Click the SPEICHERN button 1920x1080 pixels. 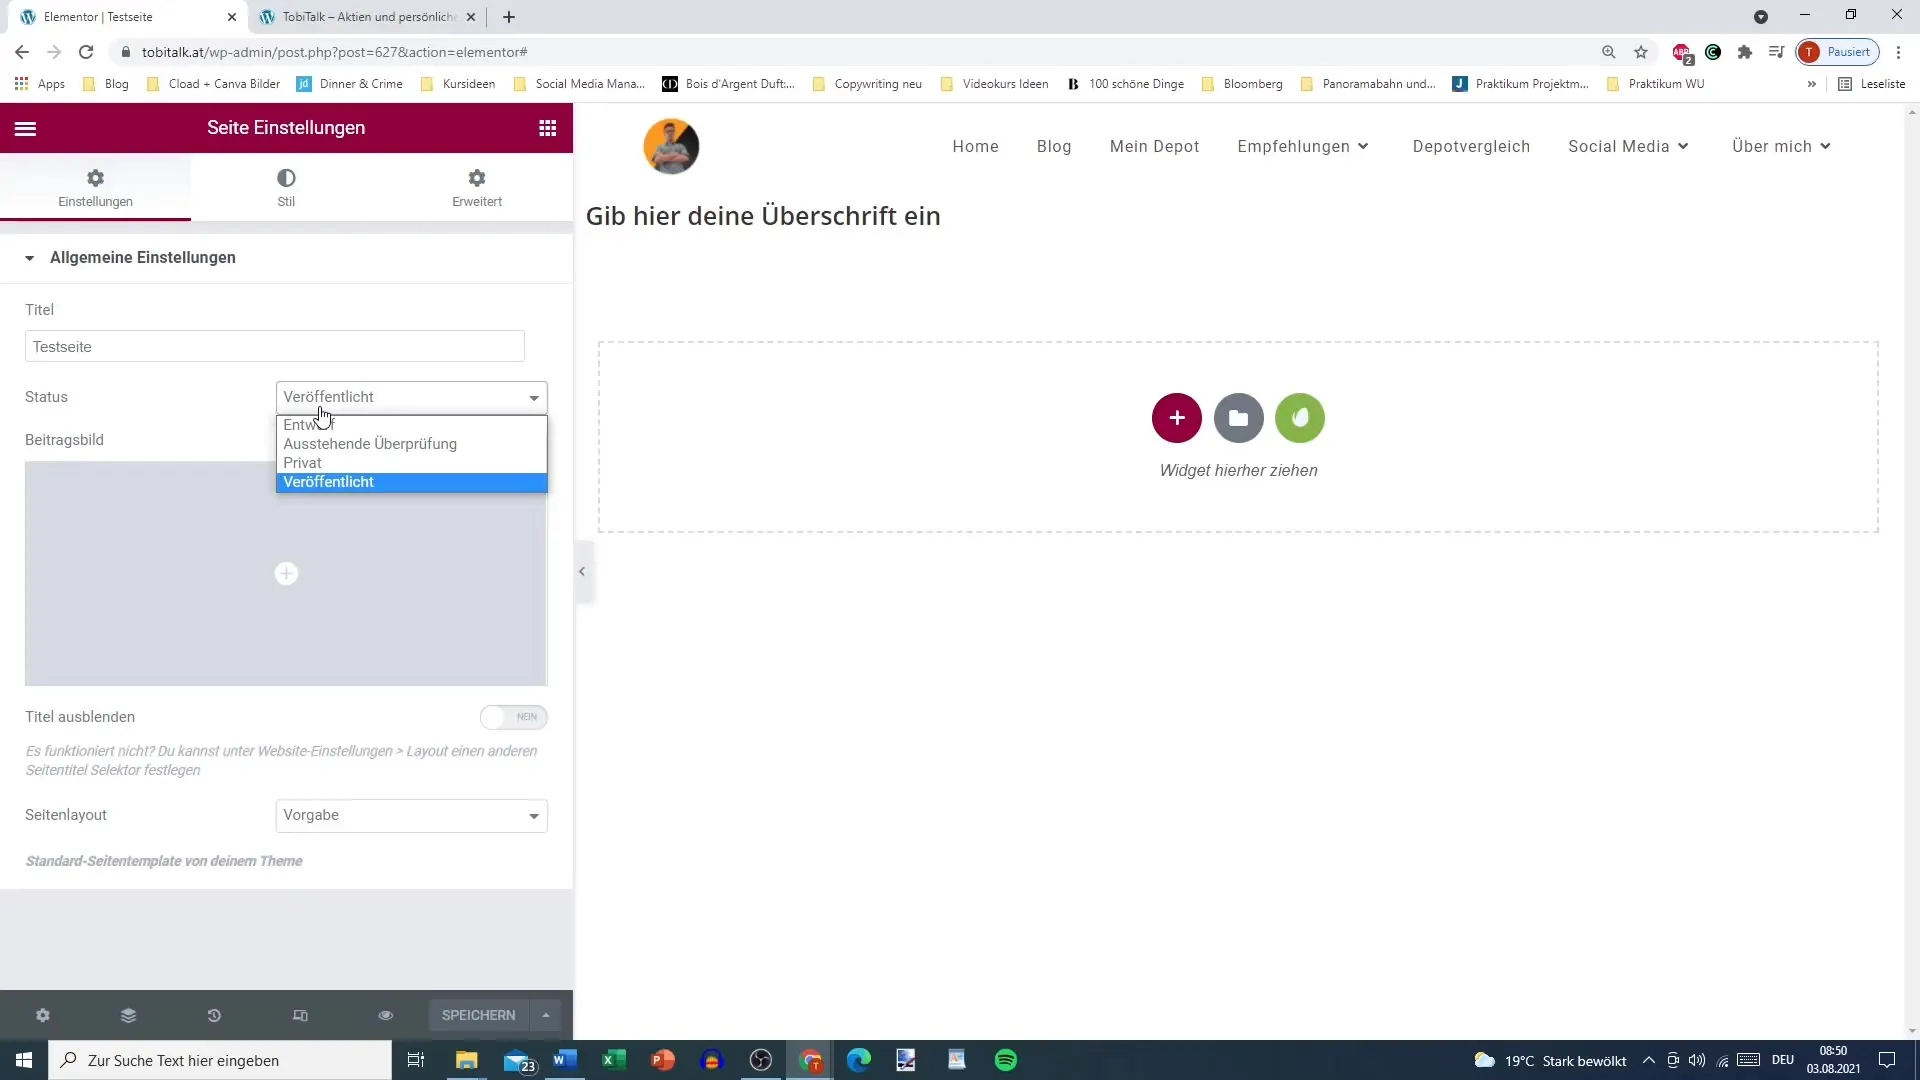[x=479, y=1015]
